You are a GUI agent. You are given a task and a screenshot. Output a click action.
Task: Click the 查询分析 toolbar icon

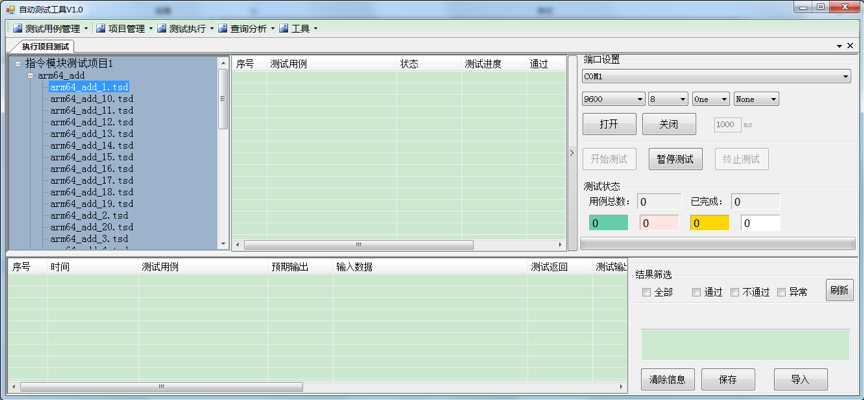[x=223, y=28]
